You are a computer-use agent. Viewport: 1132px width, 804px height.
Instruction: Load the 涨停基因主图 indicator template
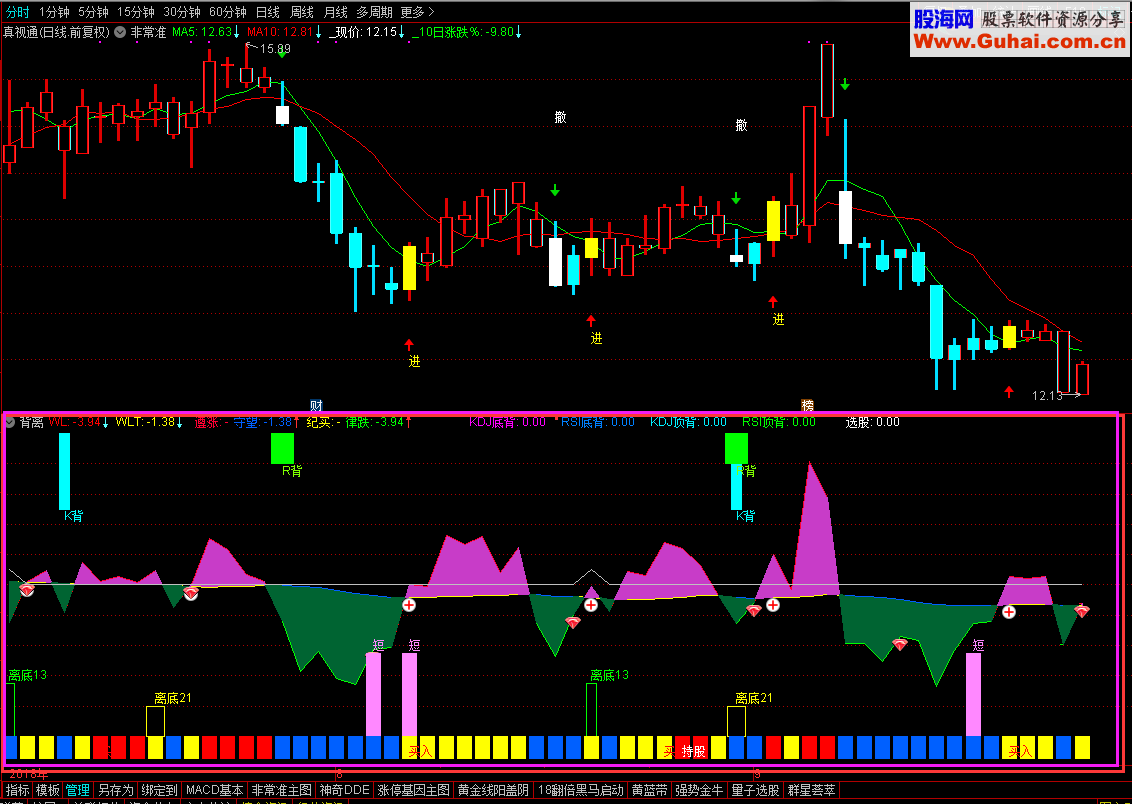[414, 790]
